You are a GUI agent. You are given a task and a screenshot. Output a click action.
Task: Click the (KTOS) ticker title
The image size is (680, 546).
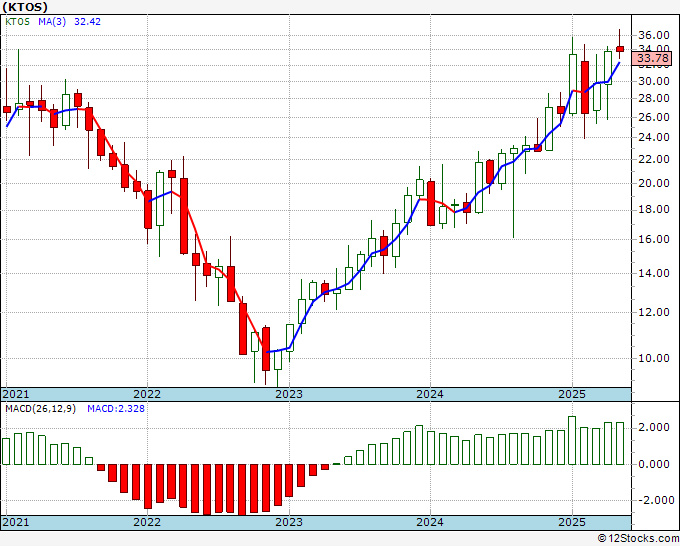[x=25, y=7]
